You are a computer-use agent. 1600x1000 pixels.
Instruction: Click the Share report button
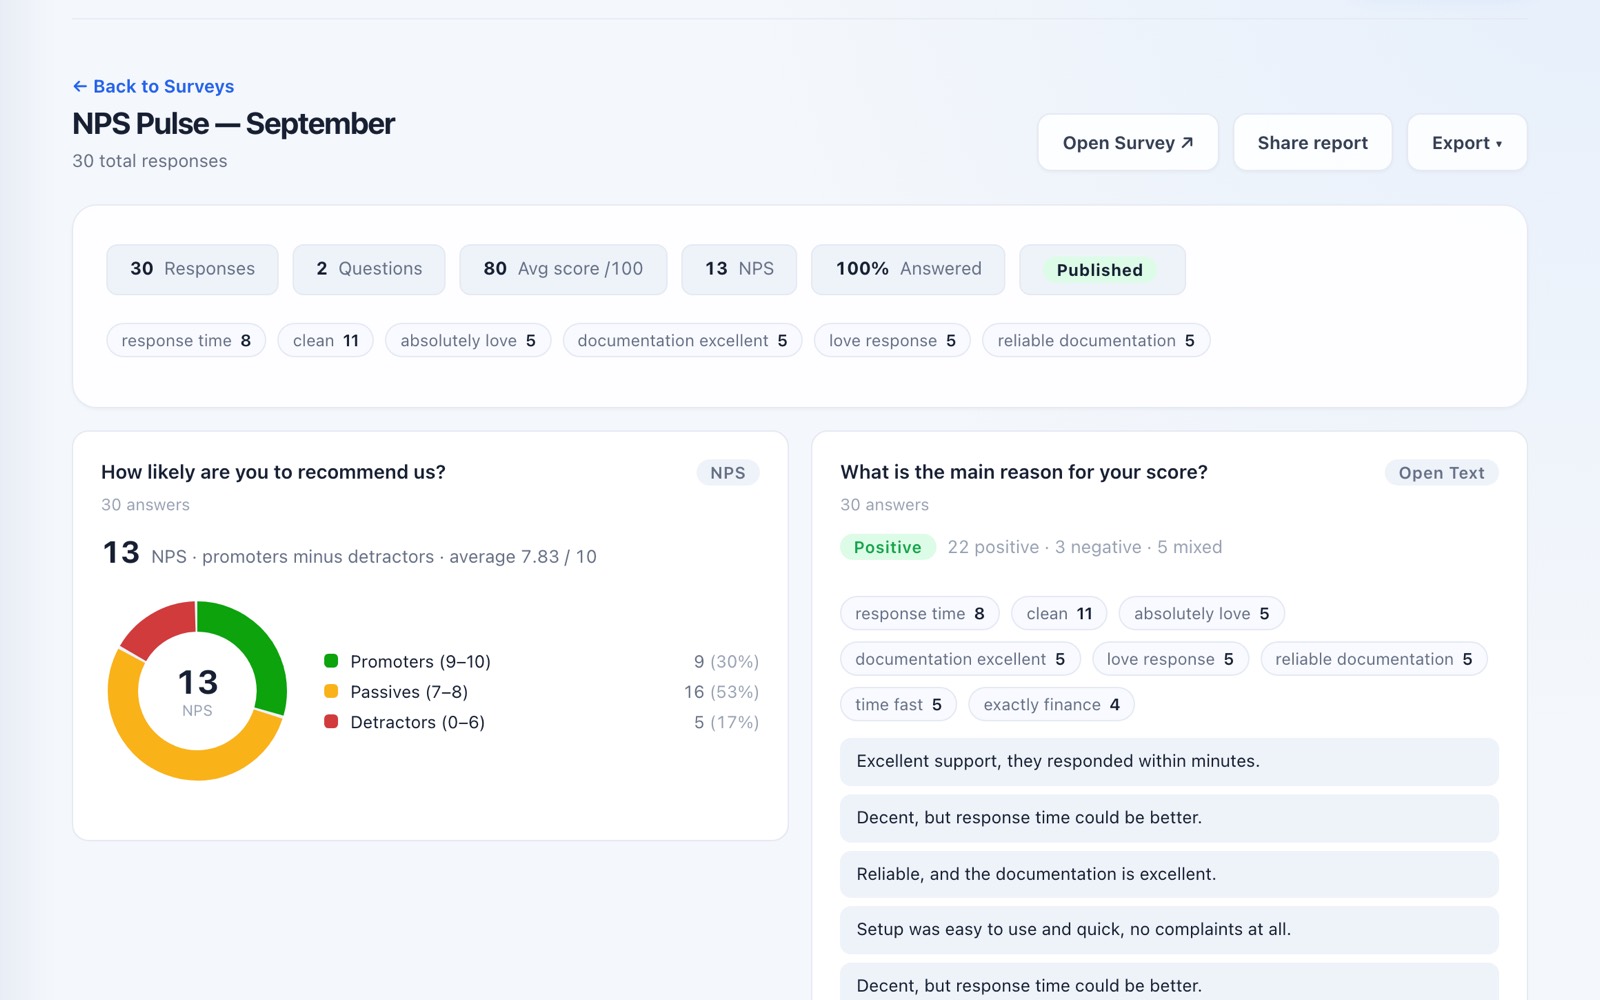tap(1312, 142)
